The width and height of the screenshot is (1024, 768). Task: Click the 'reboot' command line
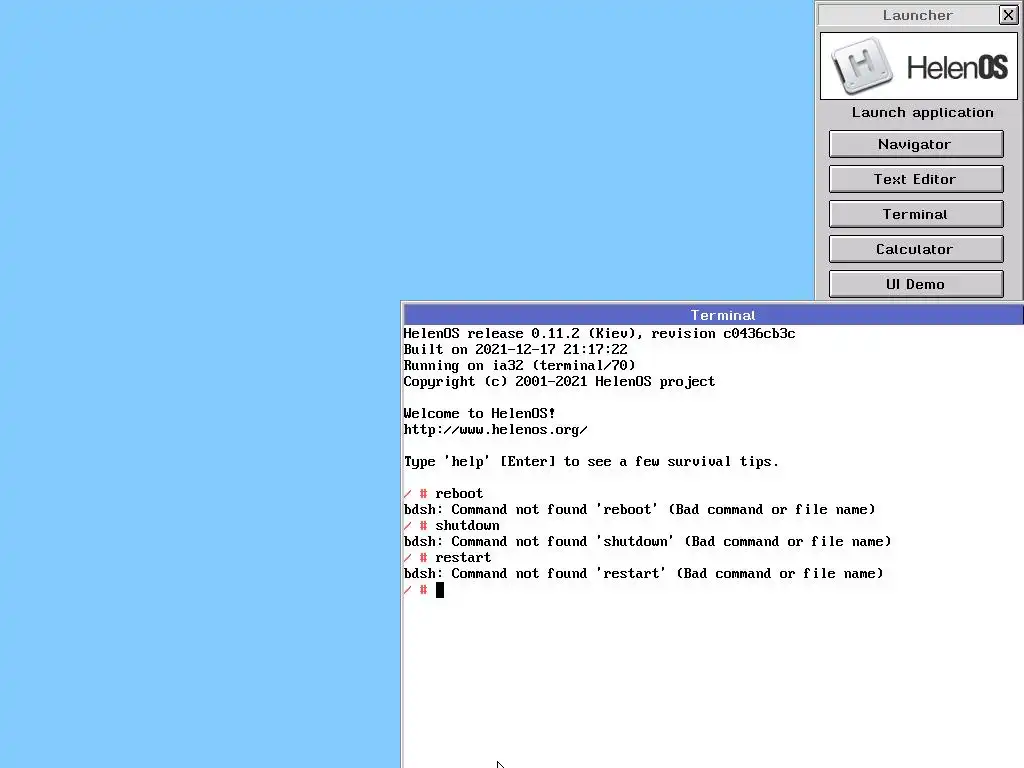443,494
